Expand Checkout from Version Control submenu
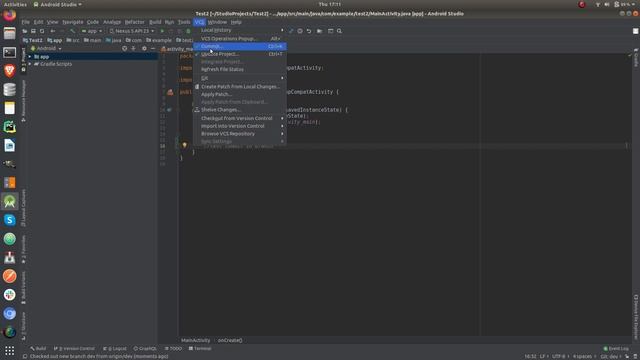This screenshot has height=360, width=640. tap(240, 118)
